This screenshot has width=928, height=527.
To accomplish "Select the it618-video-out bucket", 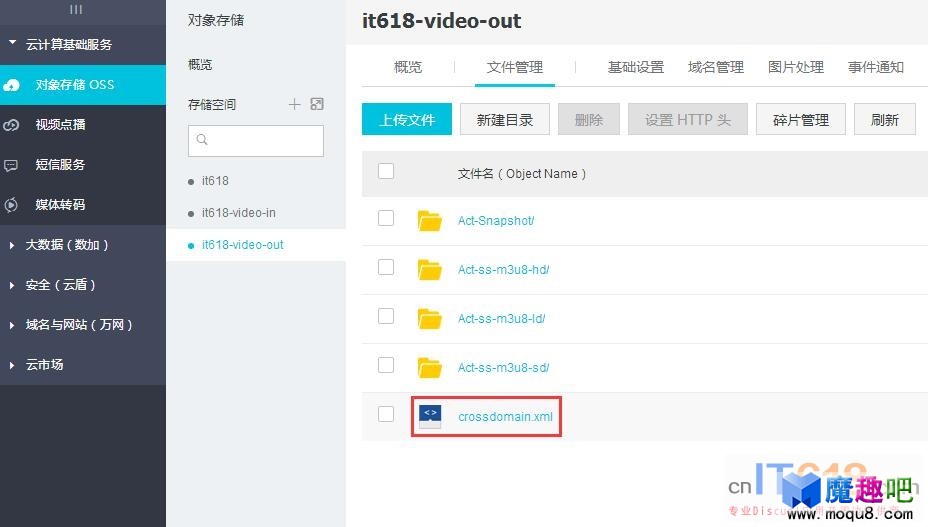I will tap(243, 245).
